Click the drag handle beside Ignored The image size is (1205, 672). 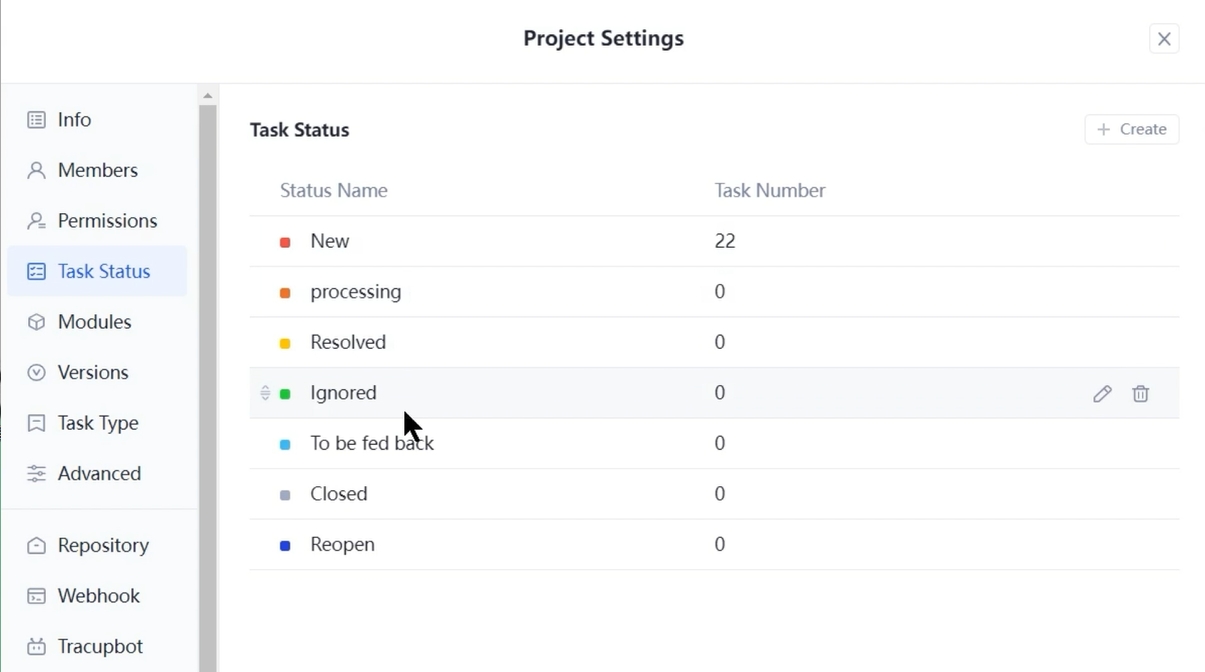(x=264, y=392)
